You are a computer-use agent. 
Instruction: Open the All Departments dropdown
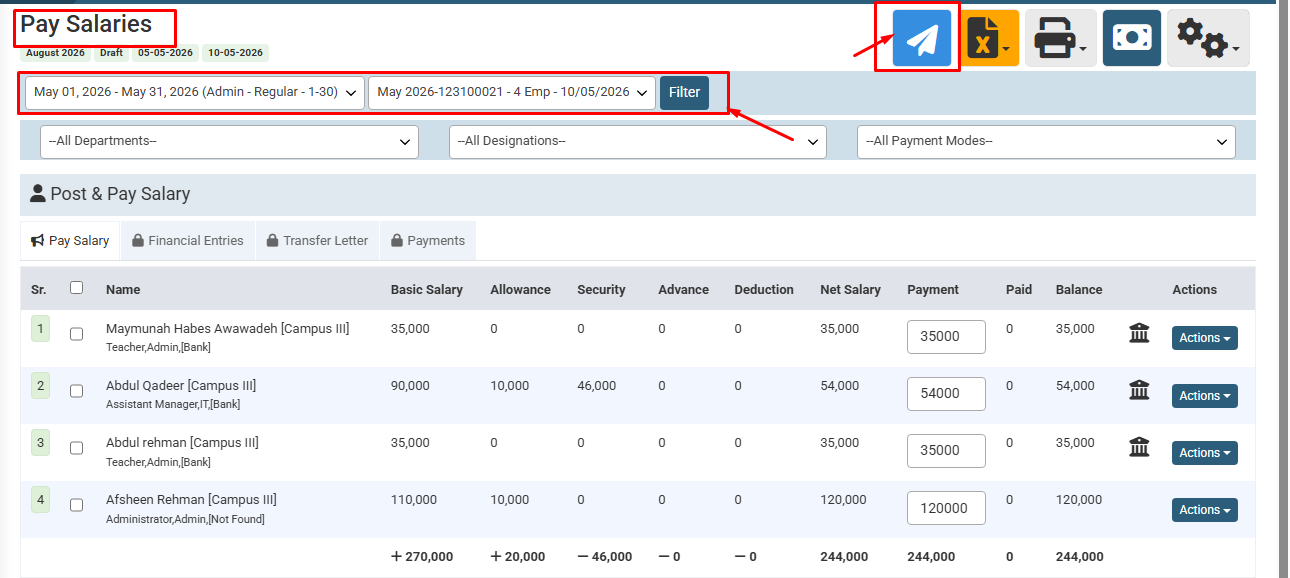click(x=229, y=142)
